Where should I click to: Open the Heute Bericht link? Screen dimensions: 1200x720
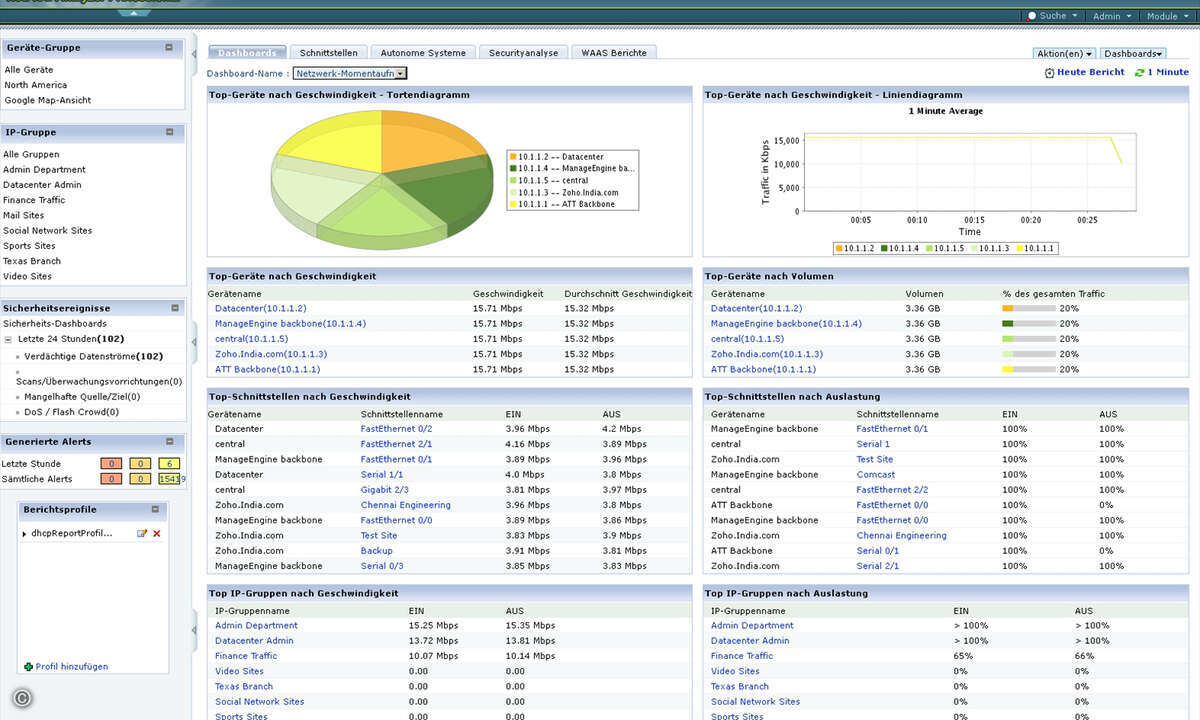[x=1091, y=72]
